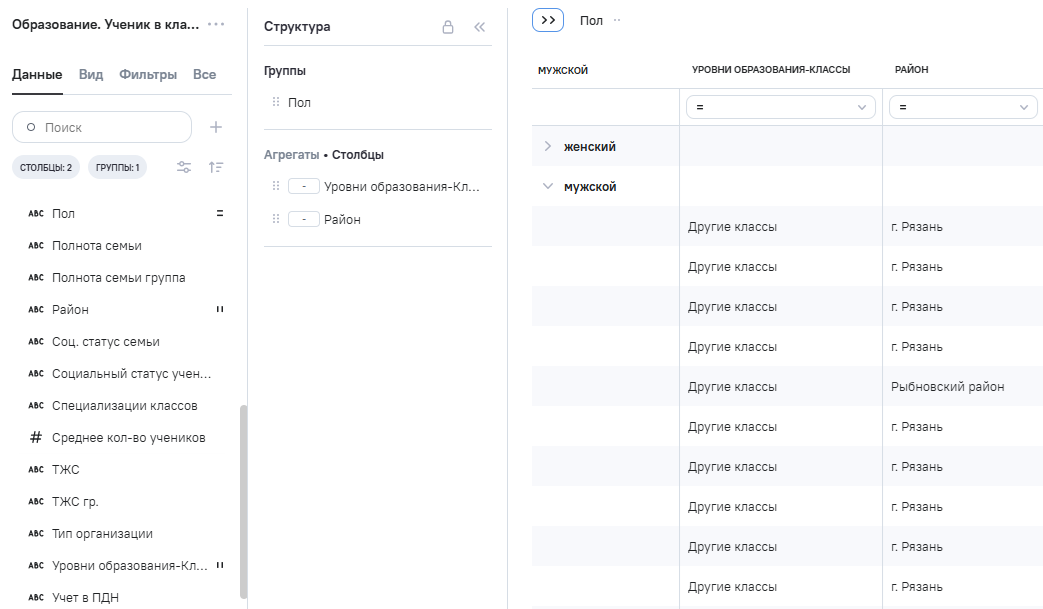The height and width of the screenshot is (609, 1043).
Task: Expand the женский group row
Action: (547, 146)
